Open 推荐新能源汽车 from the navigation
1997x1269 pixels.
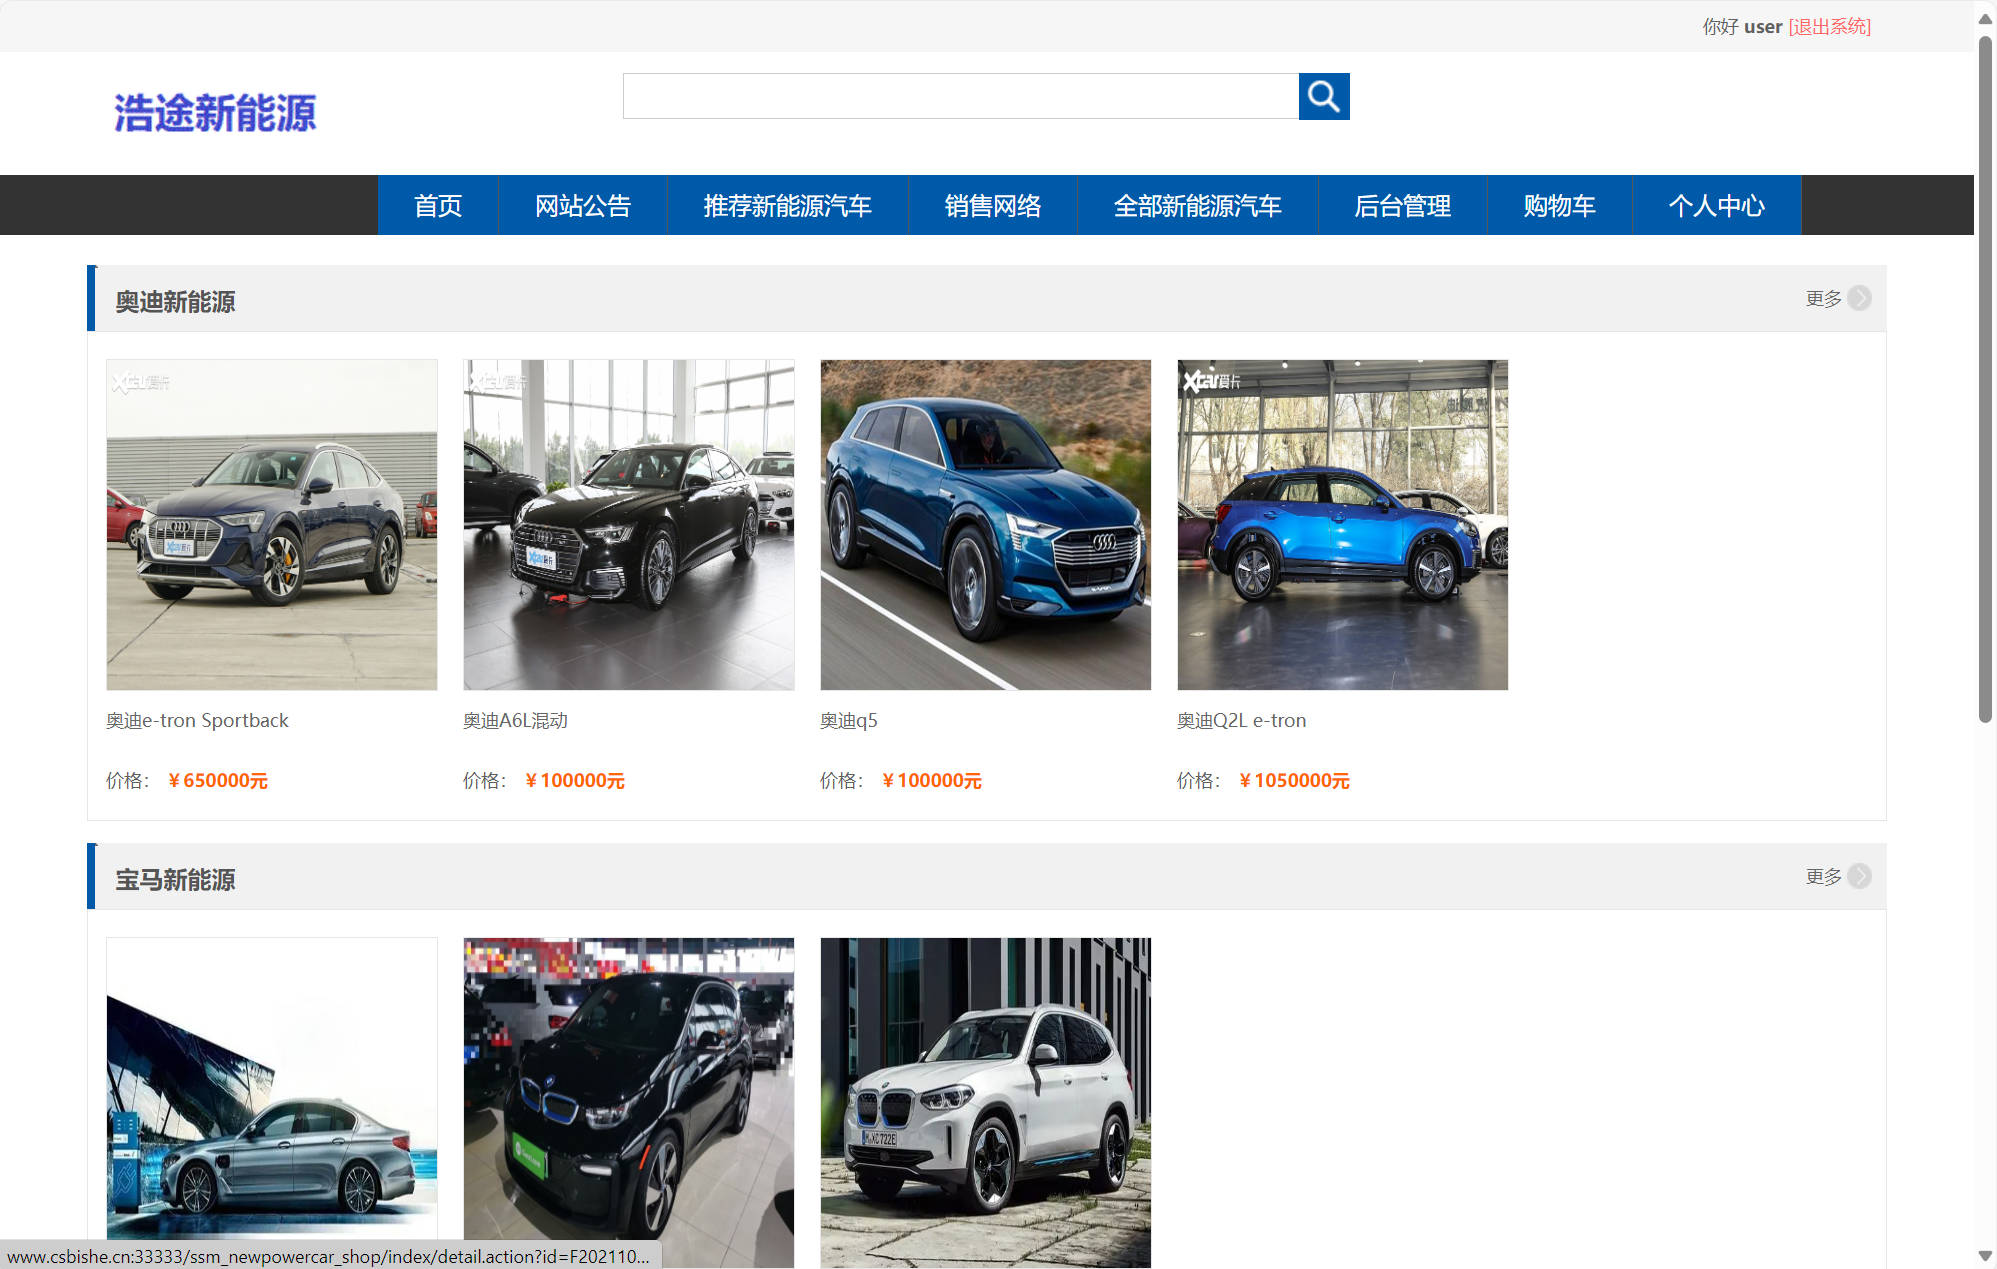tap(787, 205)
